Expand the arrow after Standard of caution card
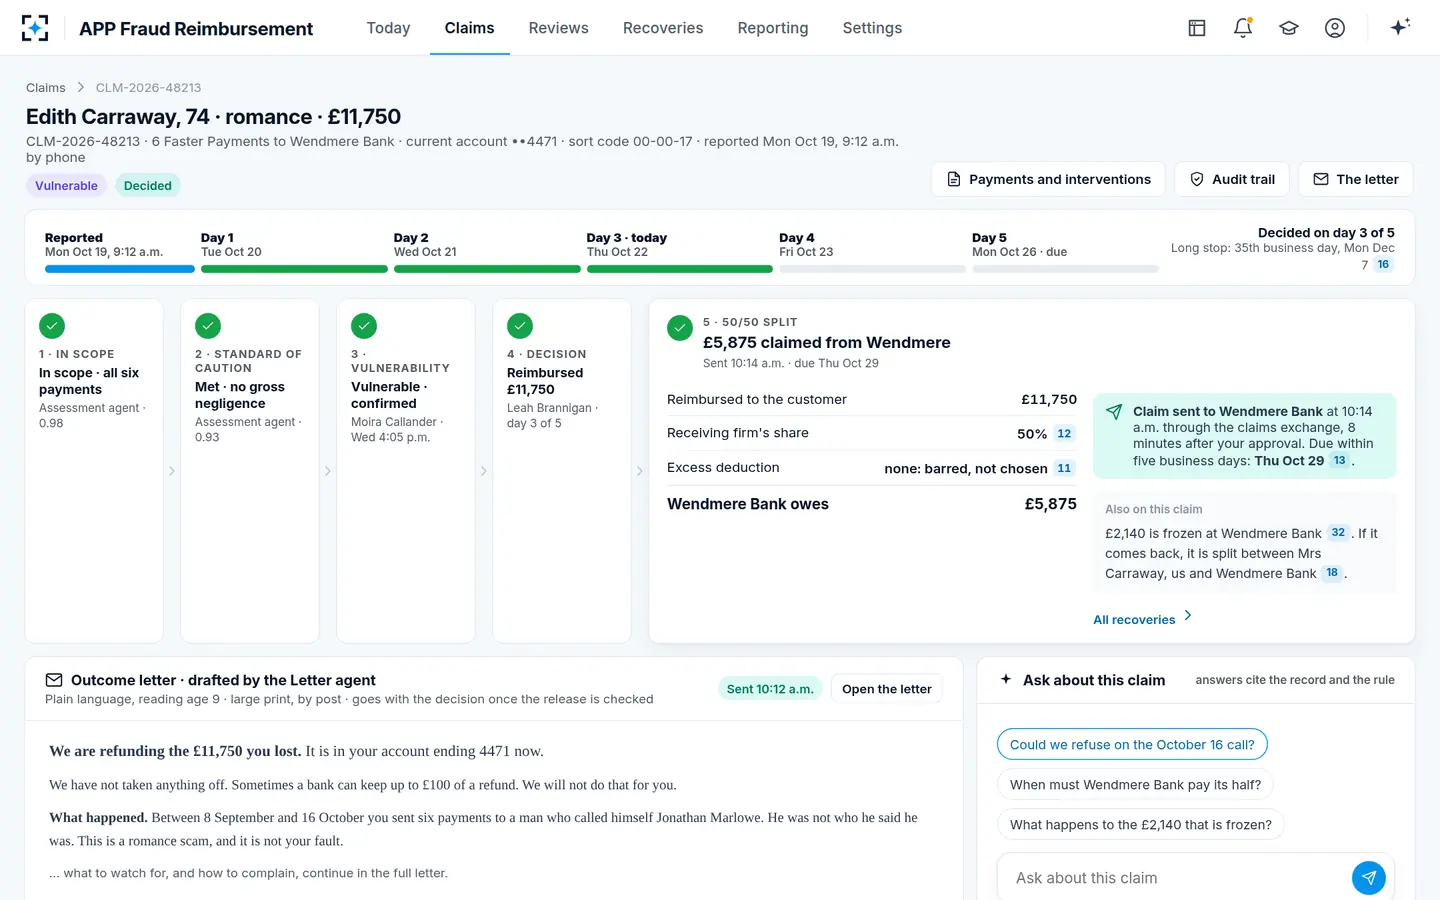This screenshot has width=1440, height=900. [x=328, y=471]
